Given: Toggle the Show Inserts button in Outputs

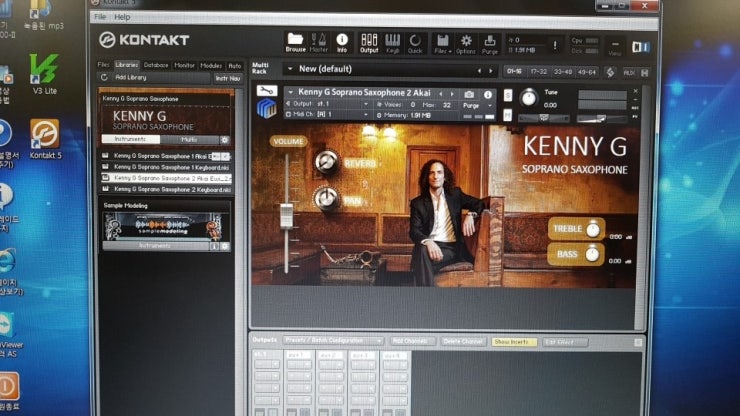Looking at the screenshot, I should pyautogui.click(x=514, y=342).
